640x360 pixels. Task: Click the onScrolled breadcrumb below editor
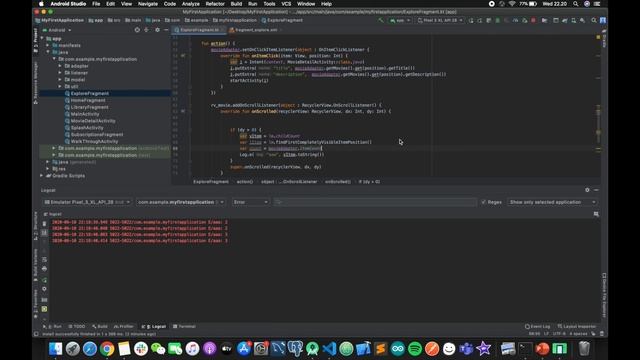(x=338, y=182)
